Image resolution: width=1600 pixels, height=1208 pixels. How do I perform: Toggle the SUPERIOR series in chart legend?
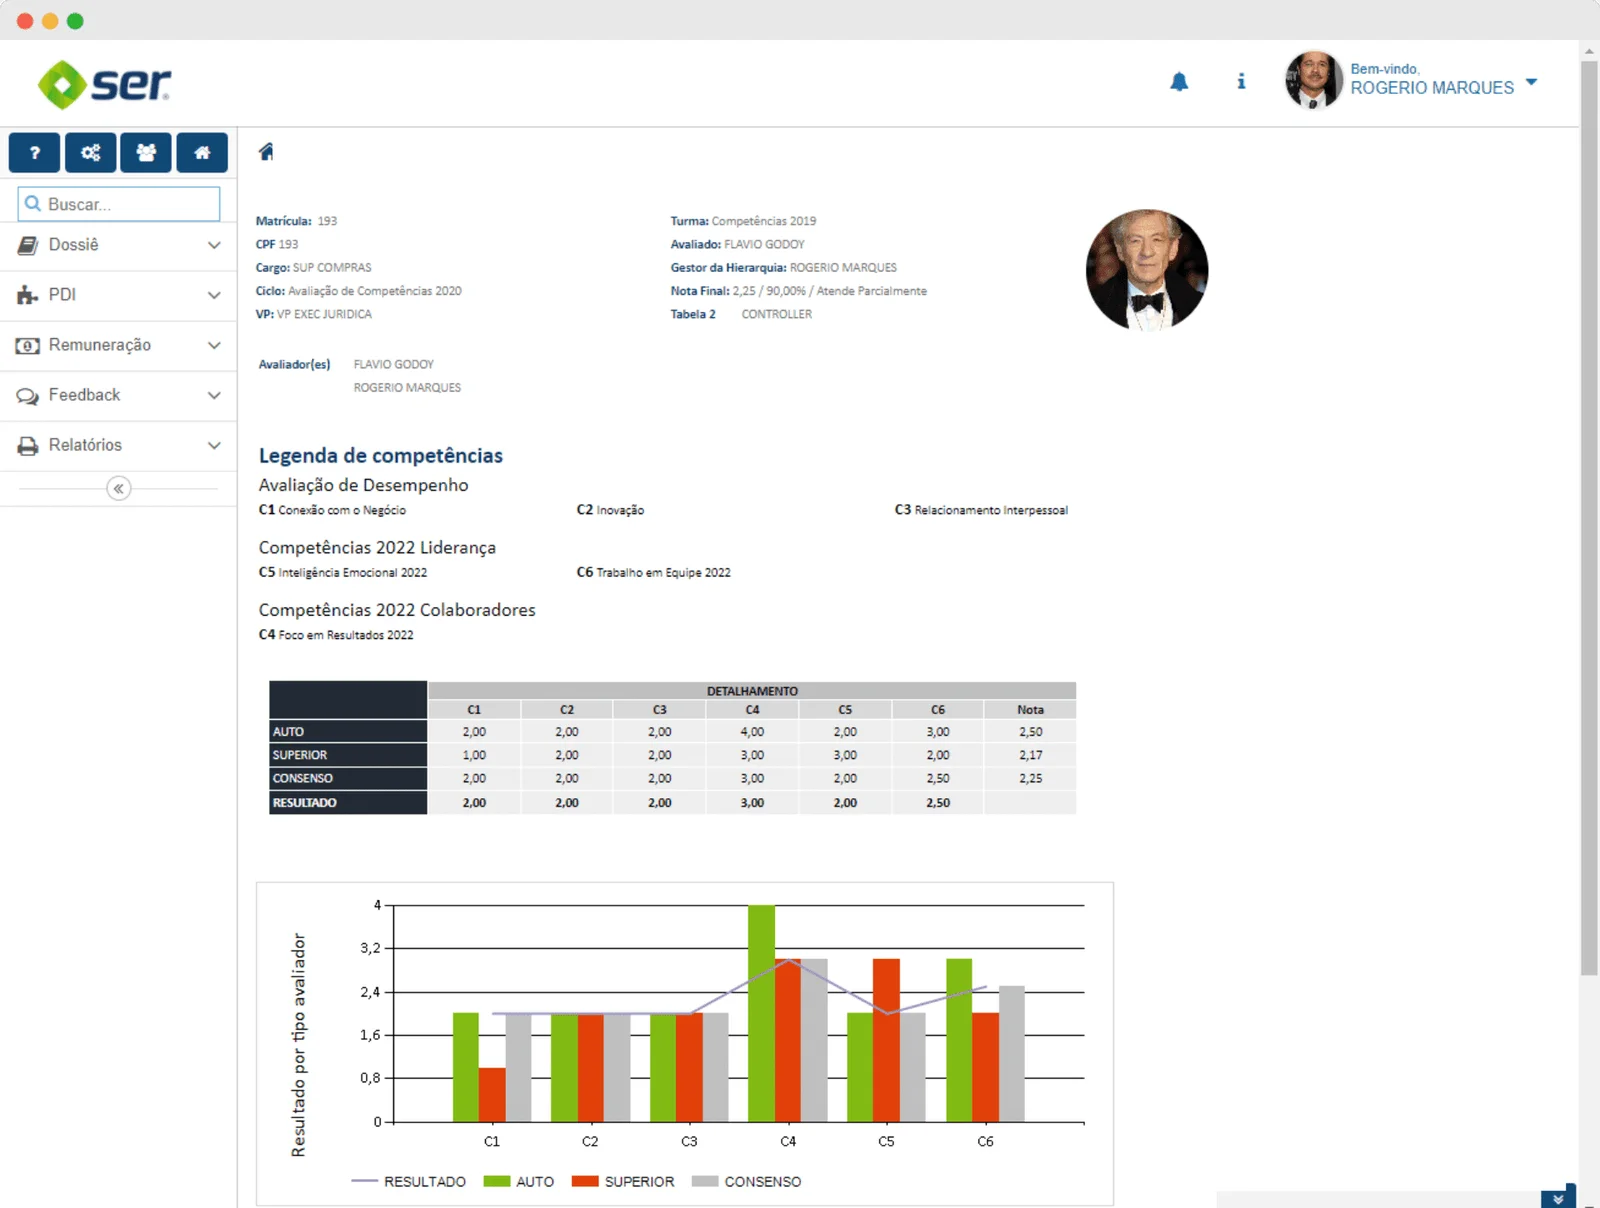tap(624, 1182)
